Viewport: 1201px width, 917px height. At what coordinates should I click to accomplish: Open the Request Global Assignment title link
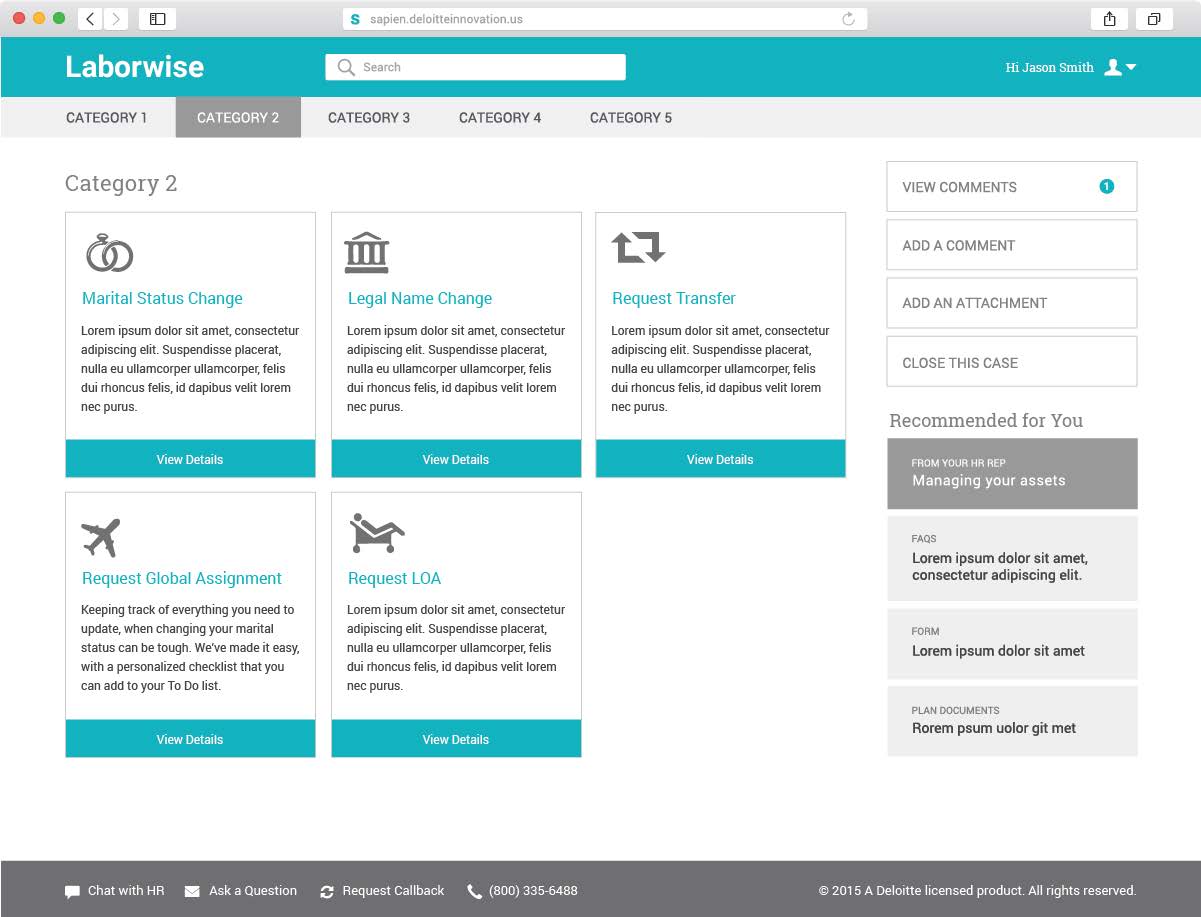pyautogui.click(x=182, y=578)
